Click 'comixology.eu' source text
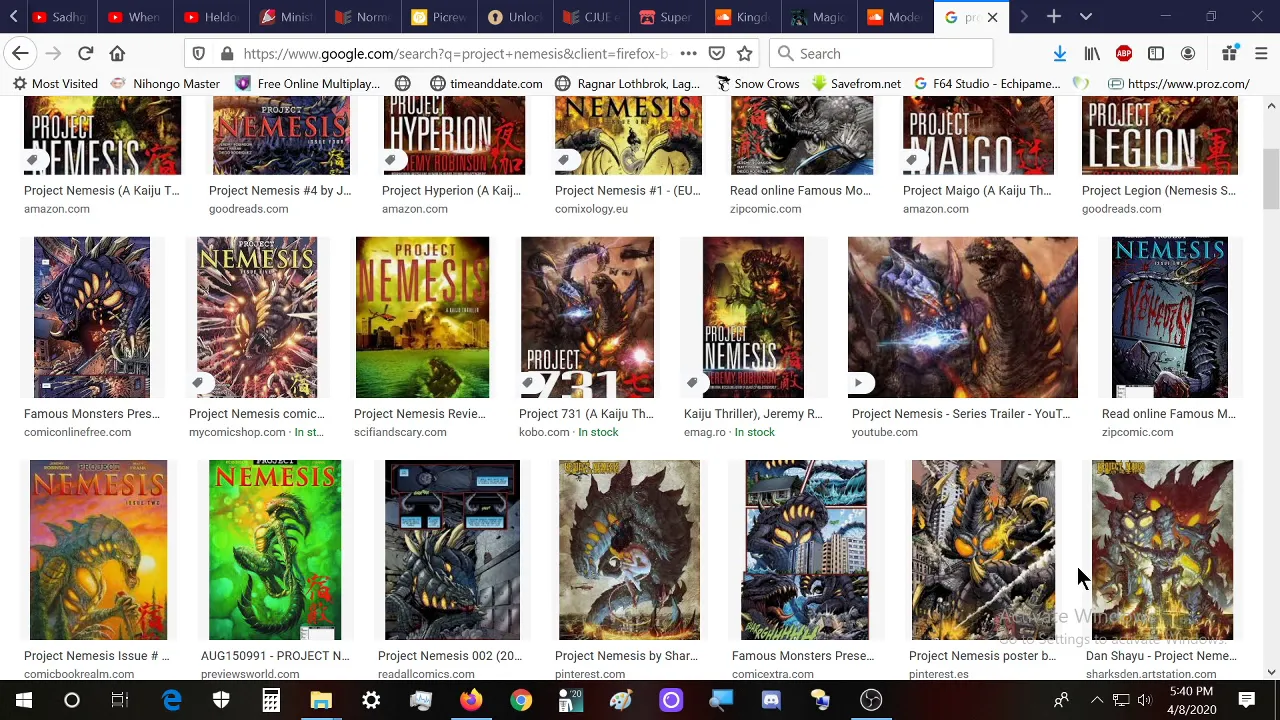 tap(591, 209)
